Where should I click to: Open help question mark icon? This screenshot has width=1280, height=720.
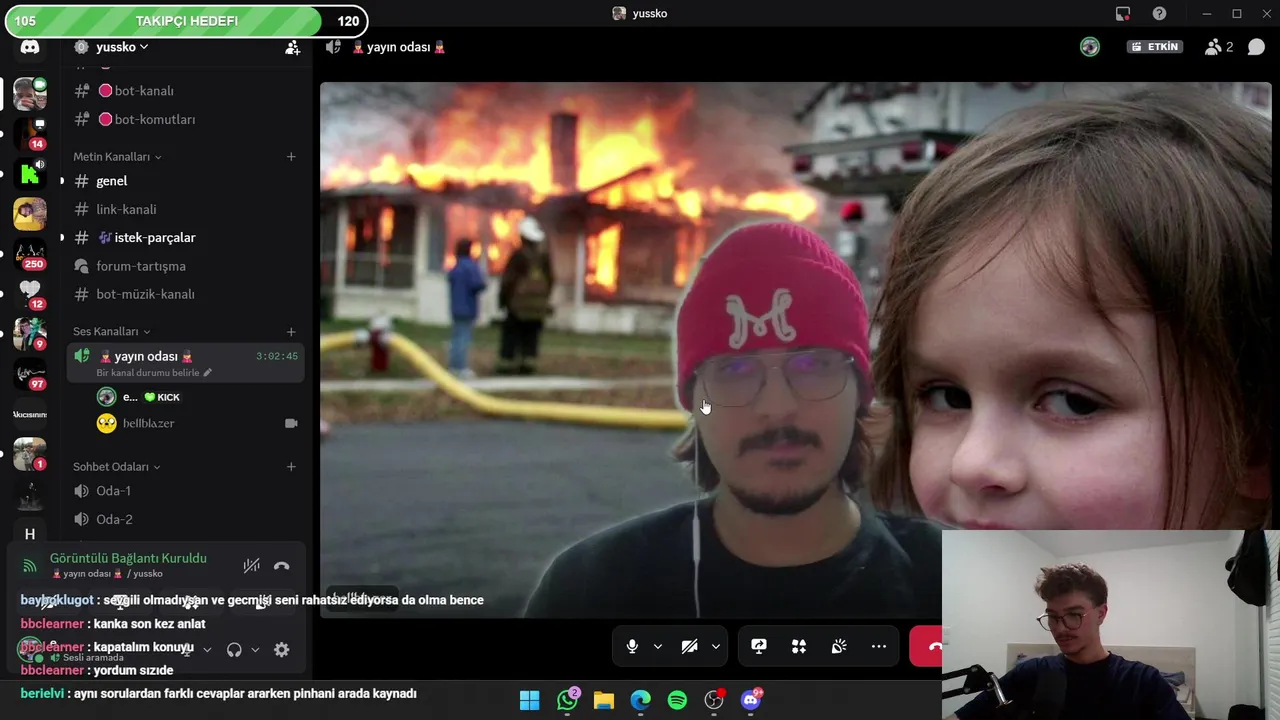coord(1159,13)
